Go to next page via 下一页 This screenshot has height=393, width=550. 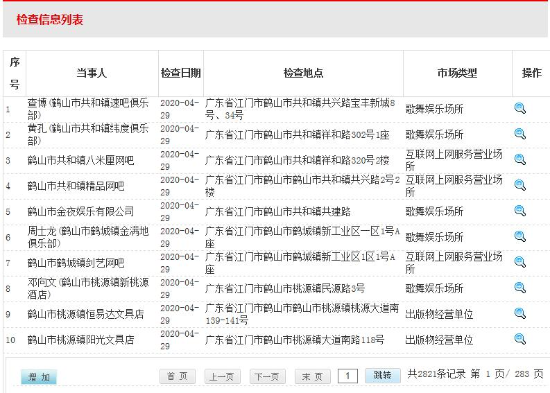[267, 377]
